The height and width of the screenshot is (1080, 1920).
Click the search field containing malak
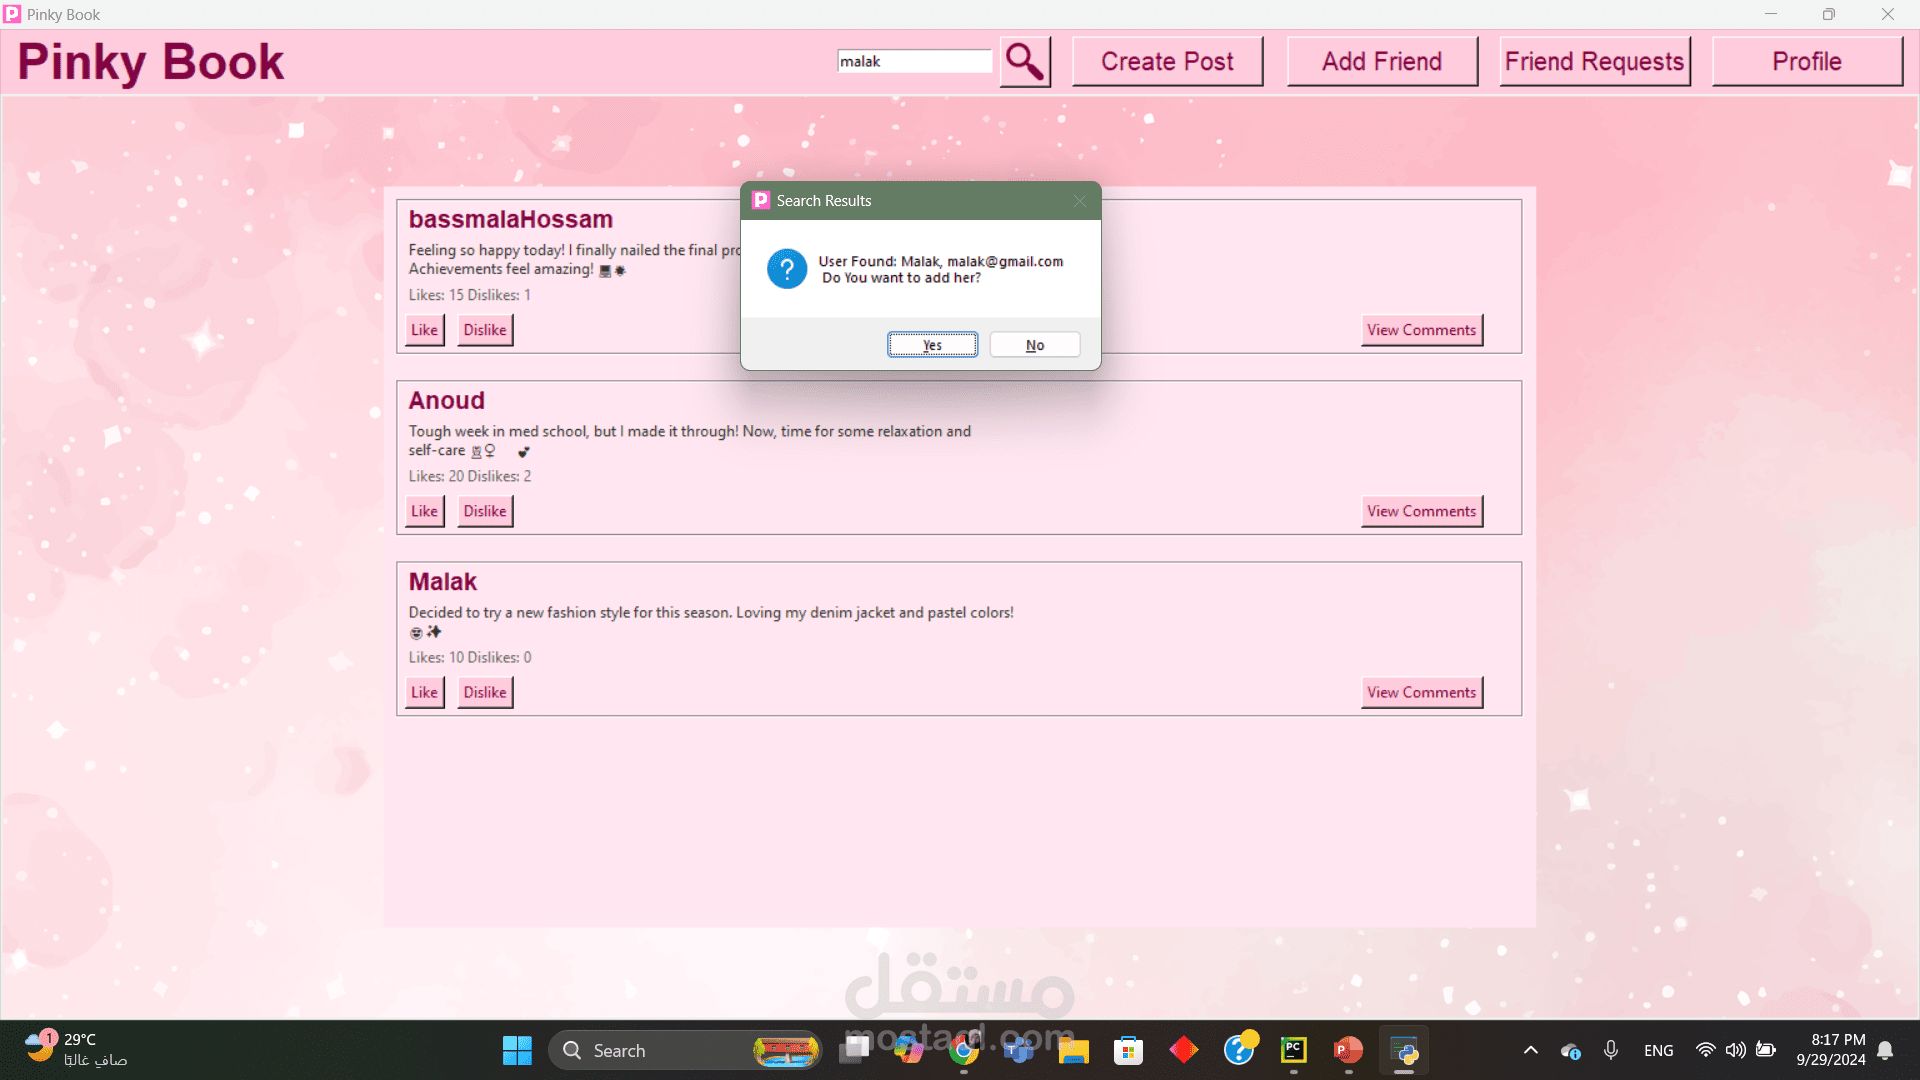tap(914, 62)
